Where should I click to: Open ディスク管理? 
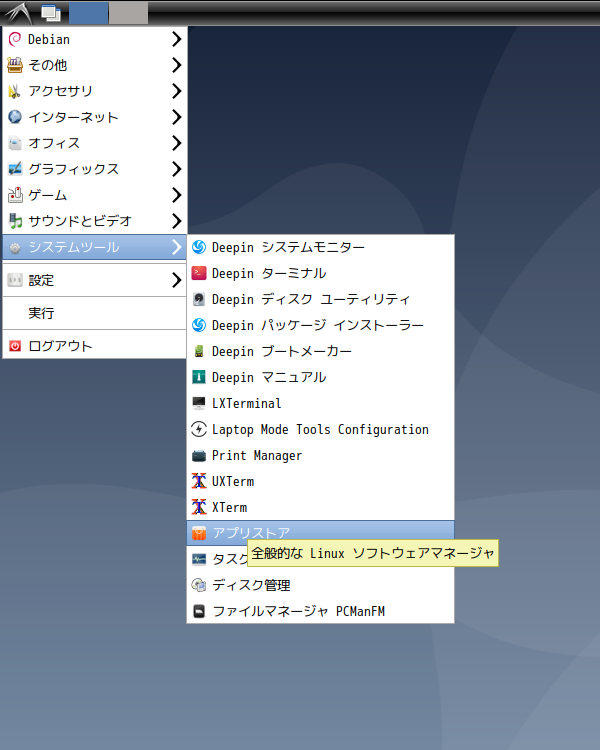[321, 585]
